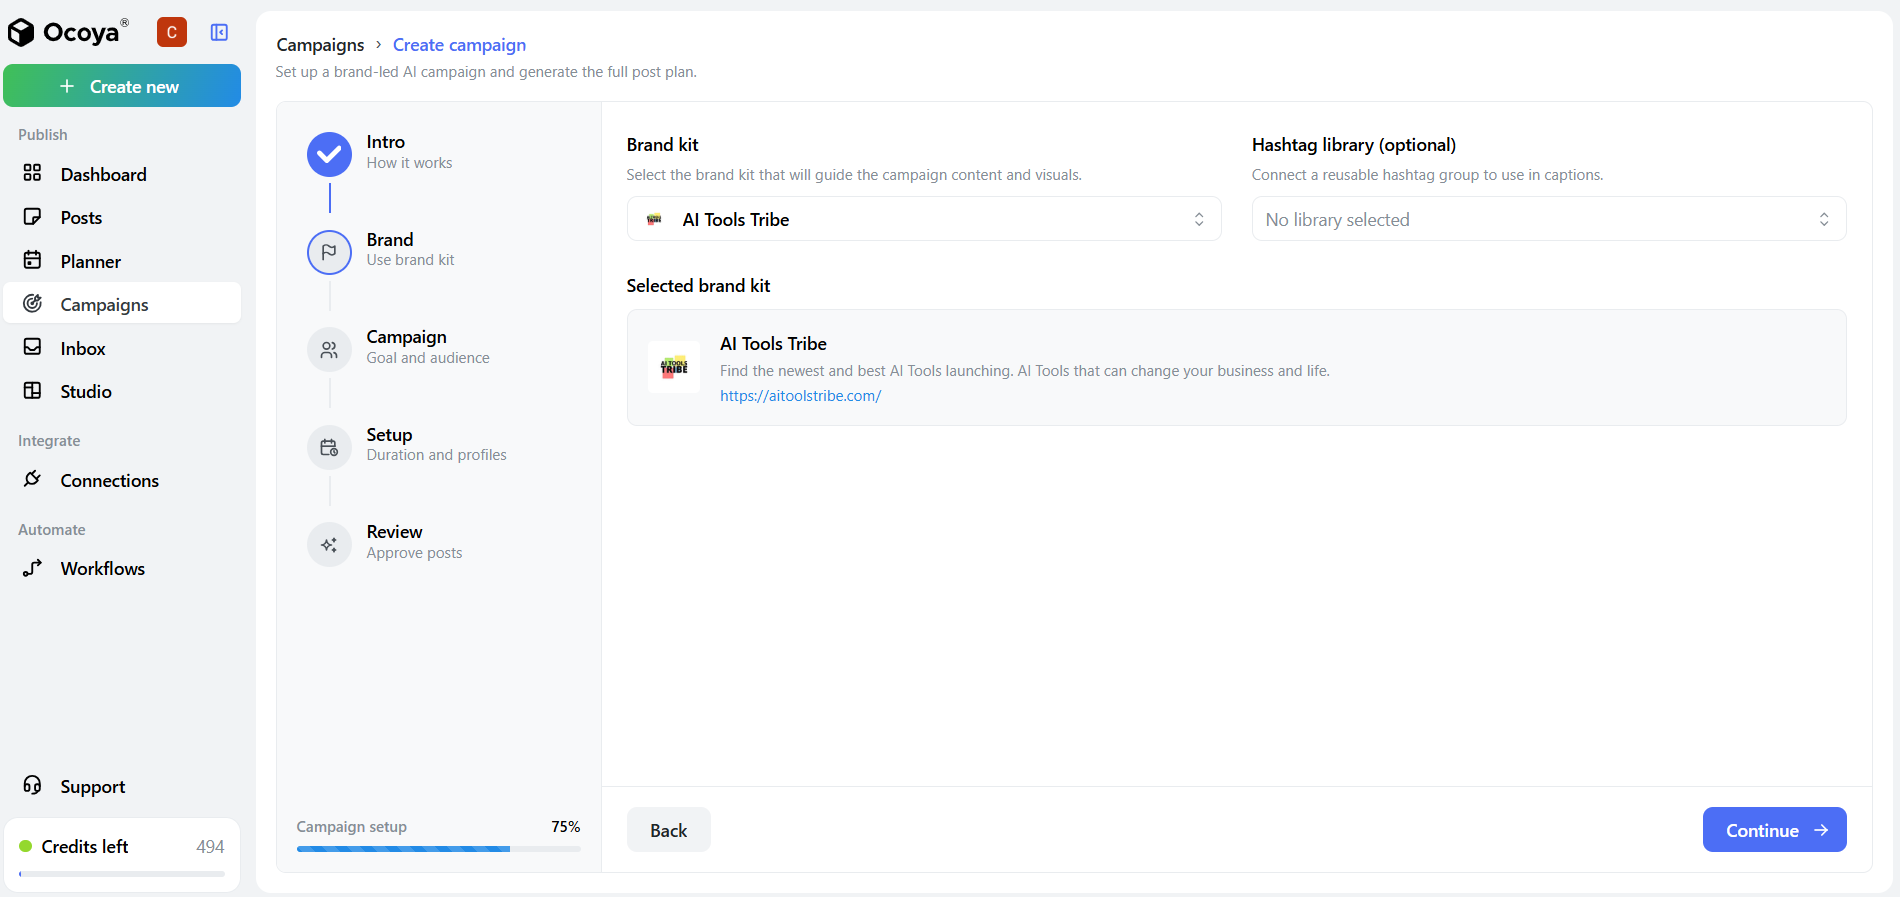
Task: Click the Brand kit dropdown chevron arrows
Action: [x=1199, y=219]
